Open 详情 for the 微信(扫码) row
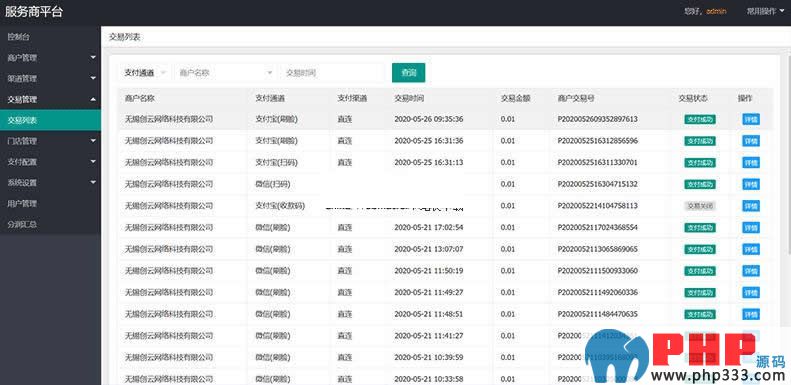Viewport: 791px width, 385px height. point(751,184)
